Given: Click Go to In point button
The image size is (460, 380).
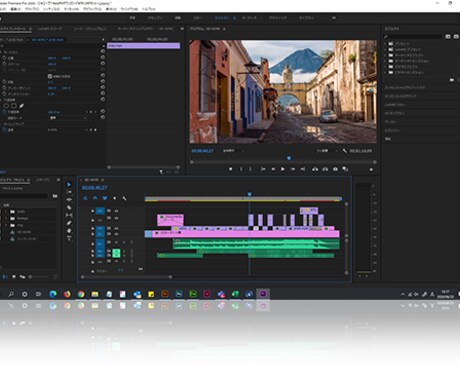Looking at the screenshot, I should click(263, 169).
